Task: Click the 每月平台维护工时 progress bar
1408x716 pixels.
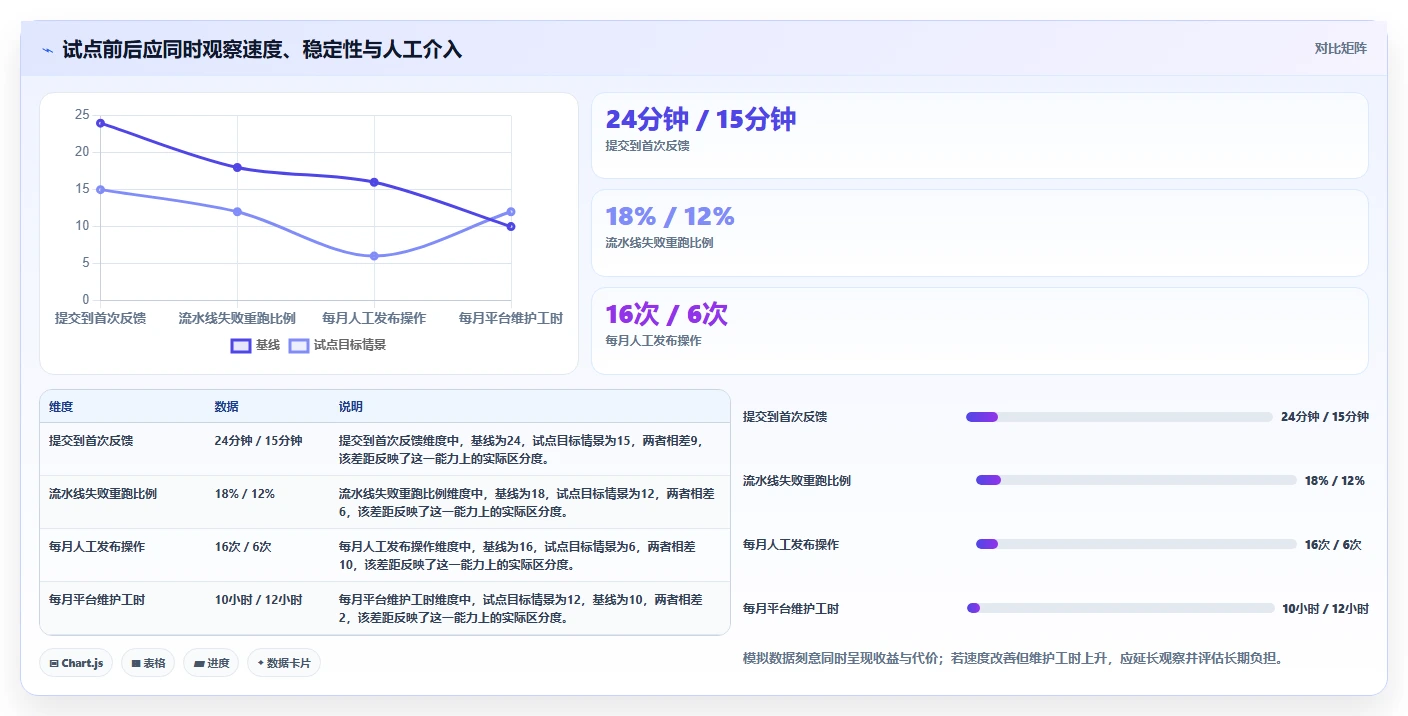Action: [x=1121, y=608]
